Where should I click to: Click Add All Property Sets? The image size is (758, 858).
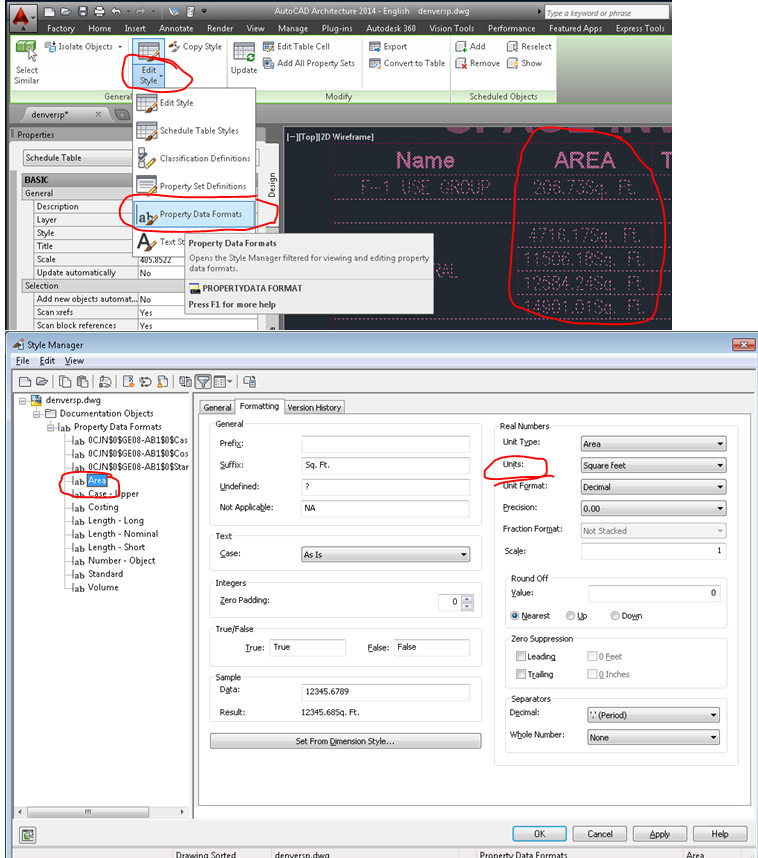point(309,63)
